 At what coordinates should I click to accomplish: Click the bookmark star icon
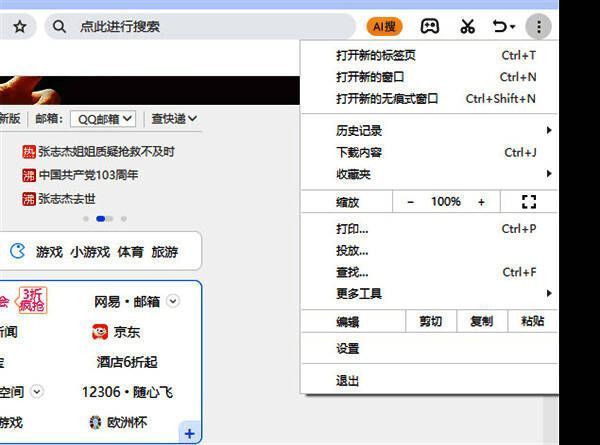20,27
